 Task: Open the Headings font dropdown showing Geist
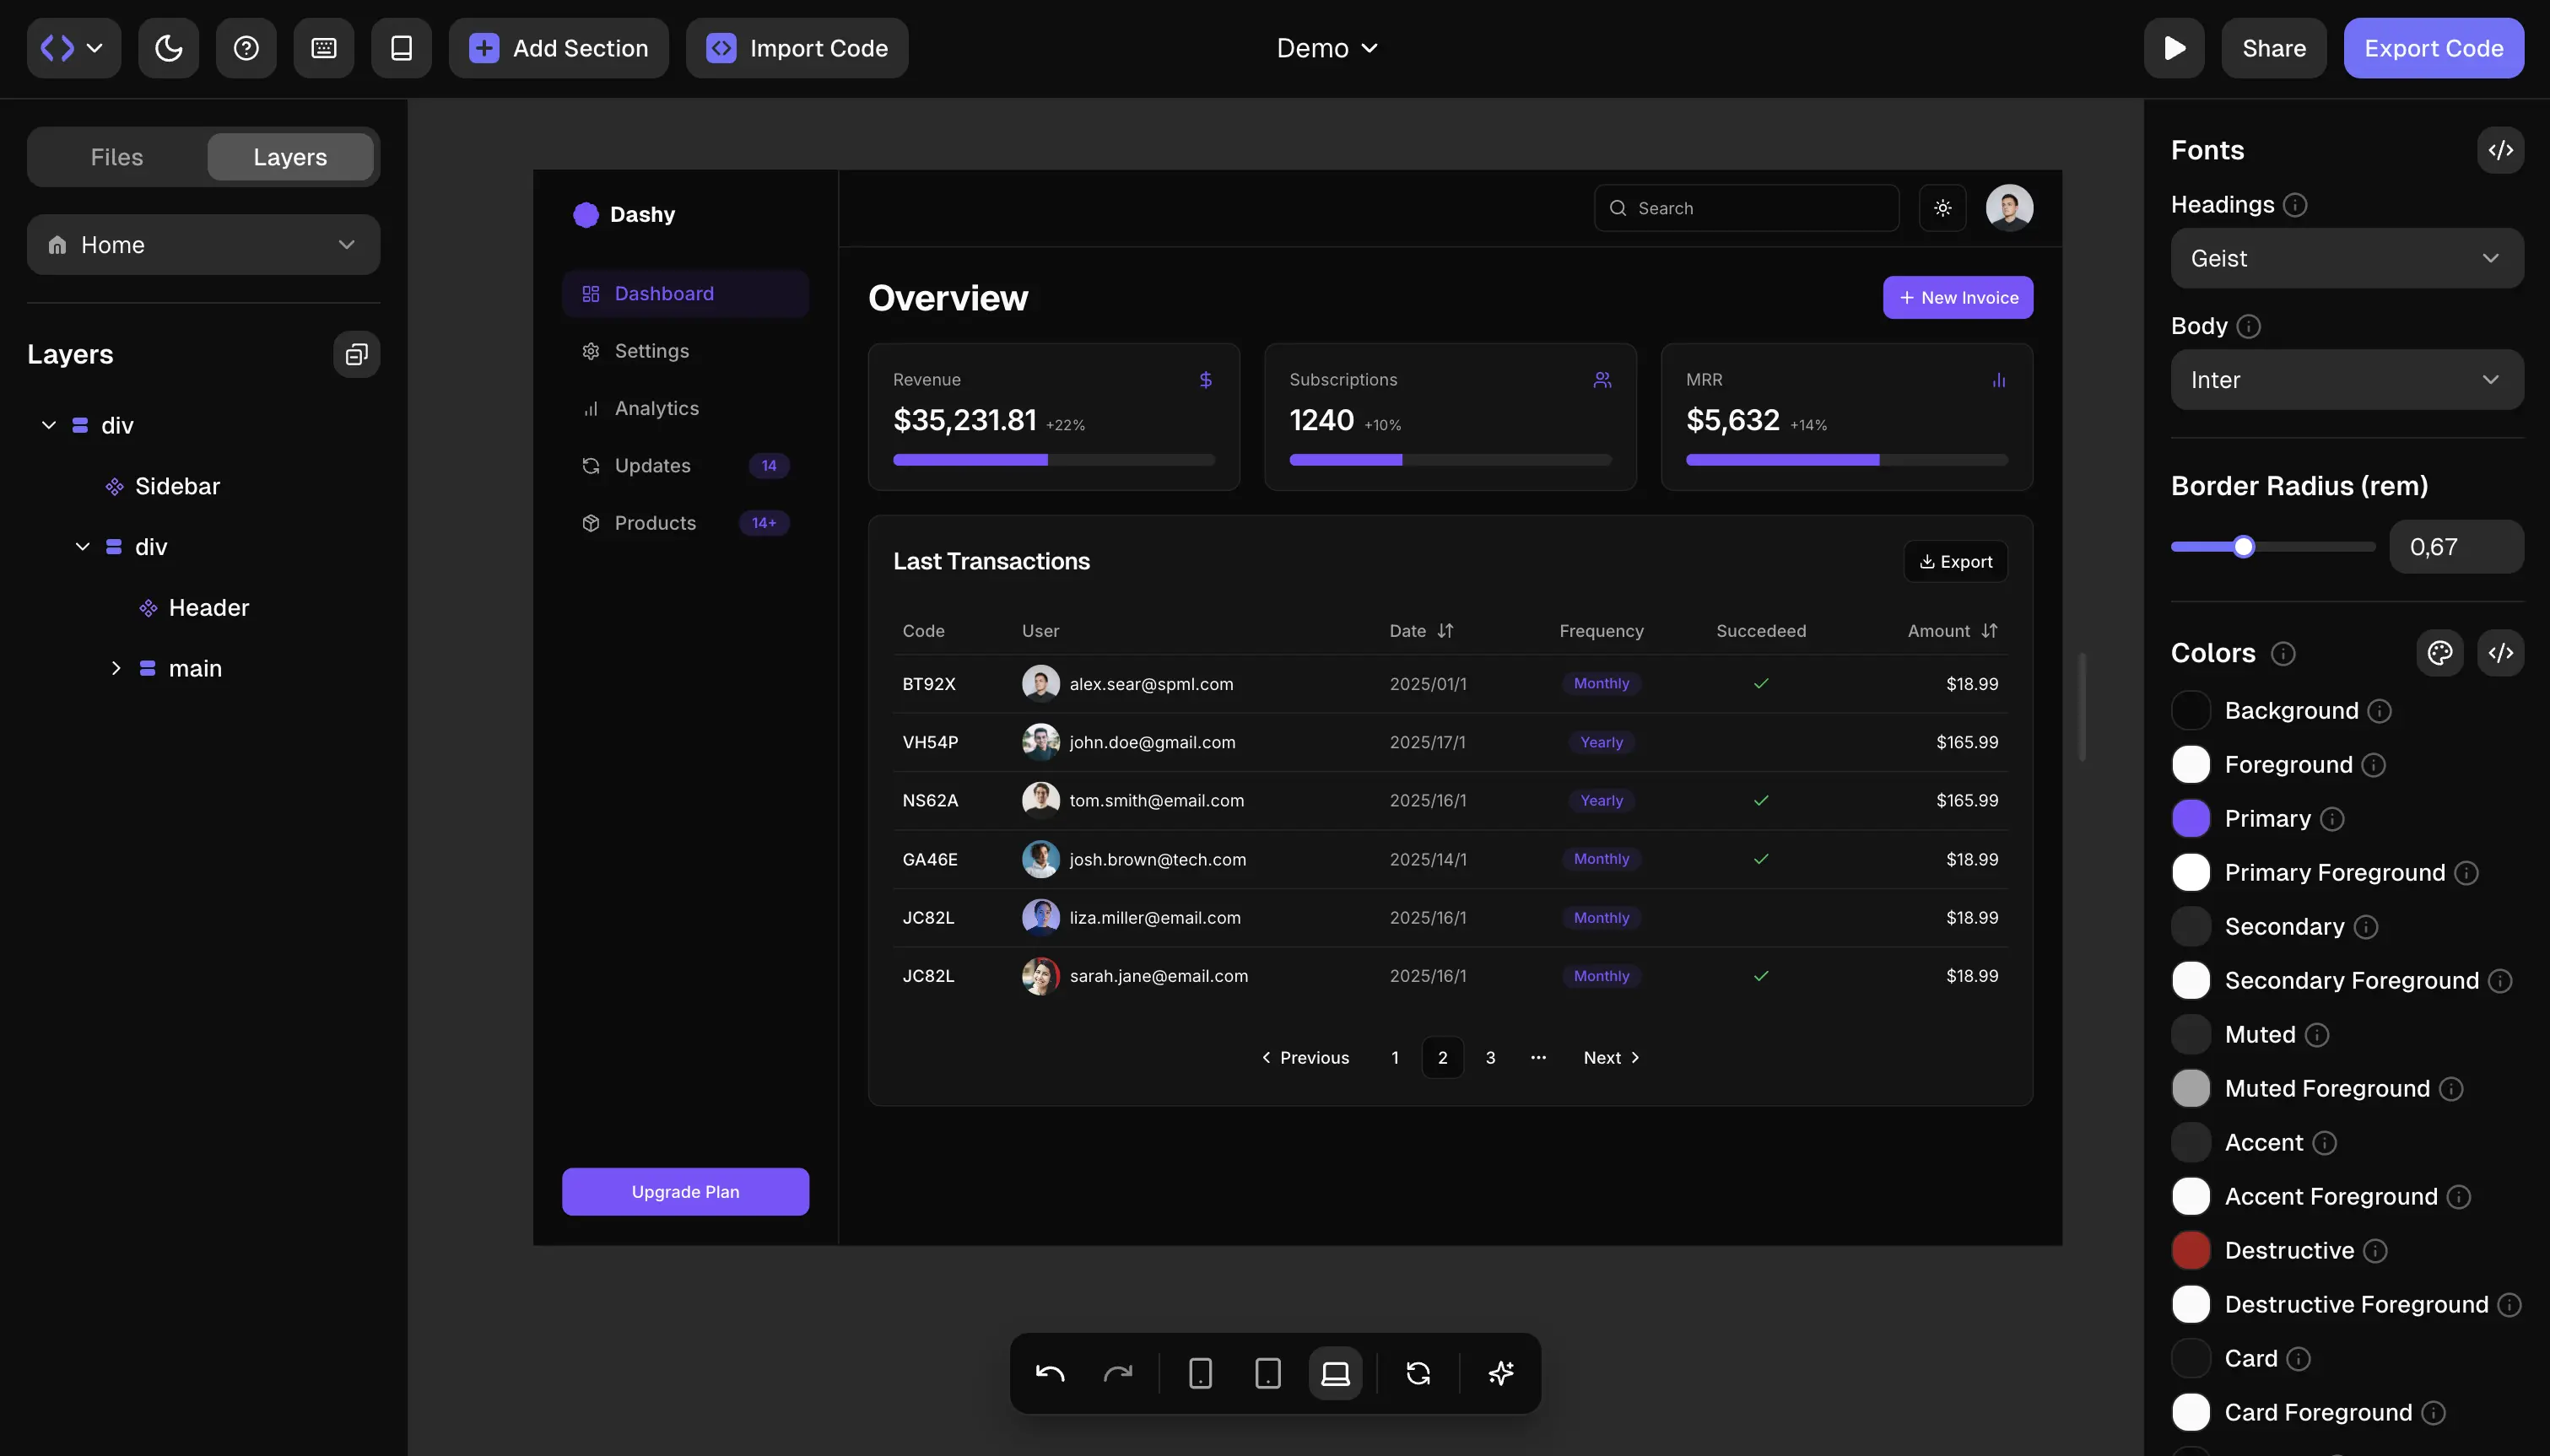tap(2347, 258)
